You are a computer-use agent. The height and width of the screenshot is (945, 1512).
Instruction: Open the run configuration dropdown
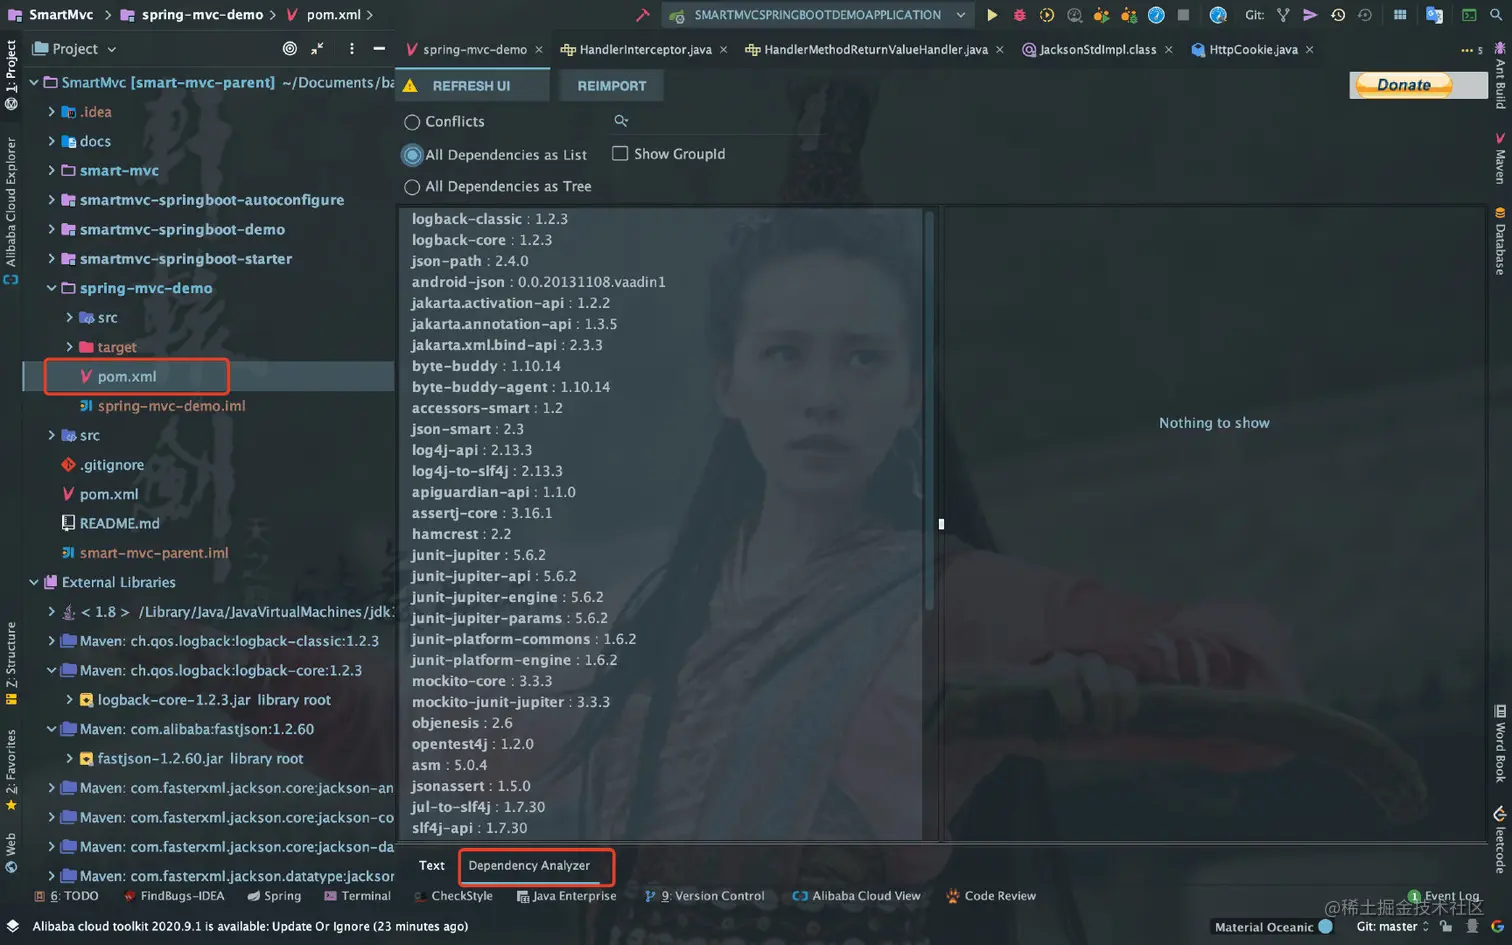(x=818, y=15)
